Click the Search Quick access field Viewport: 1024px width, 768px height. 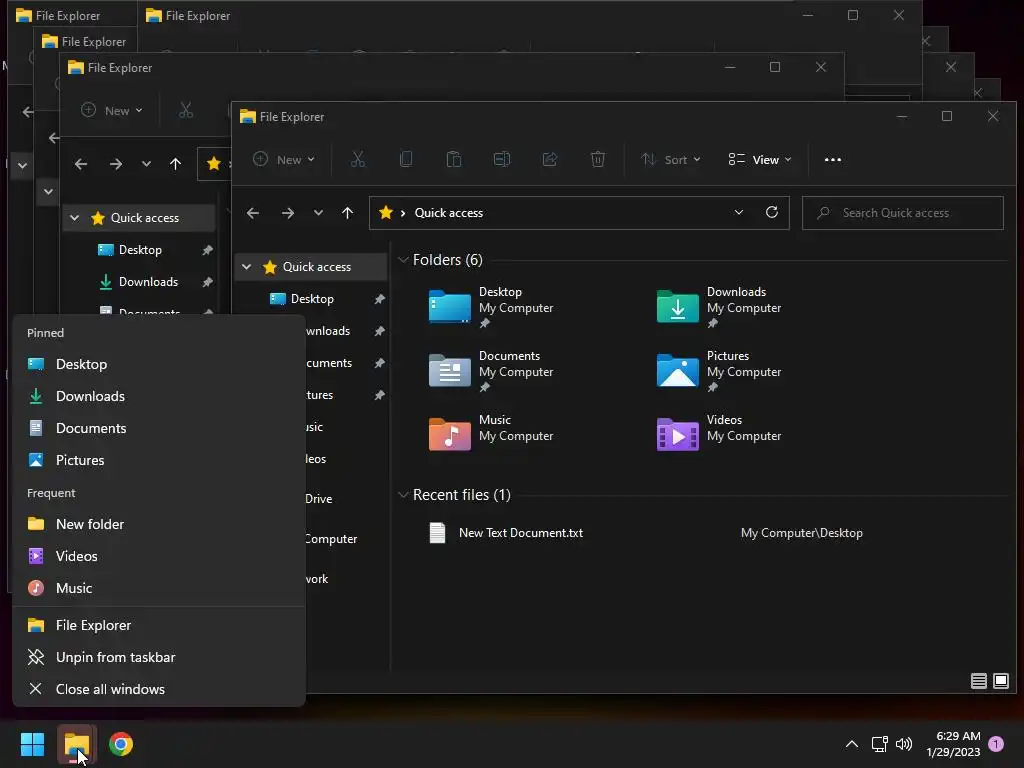coord(903,213)
